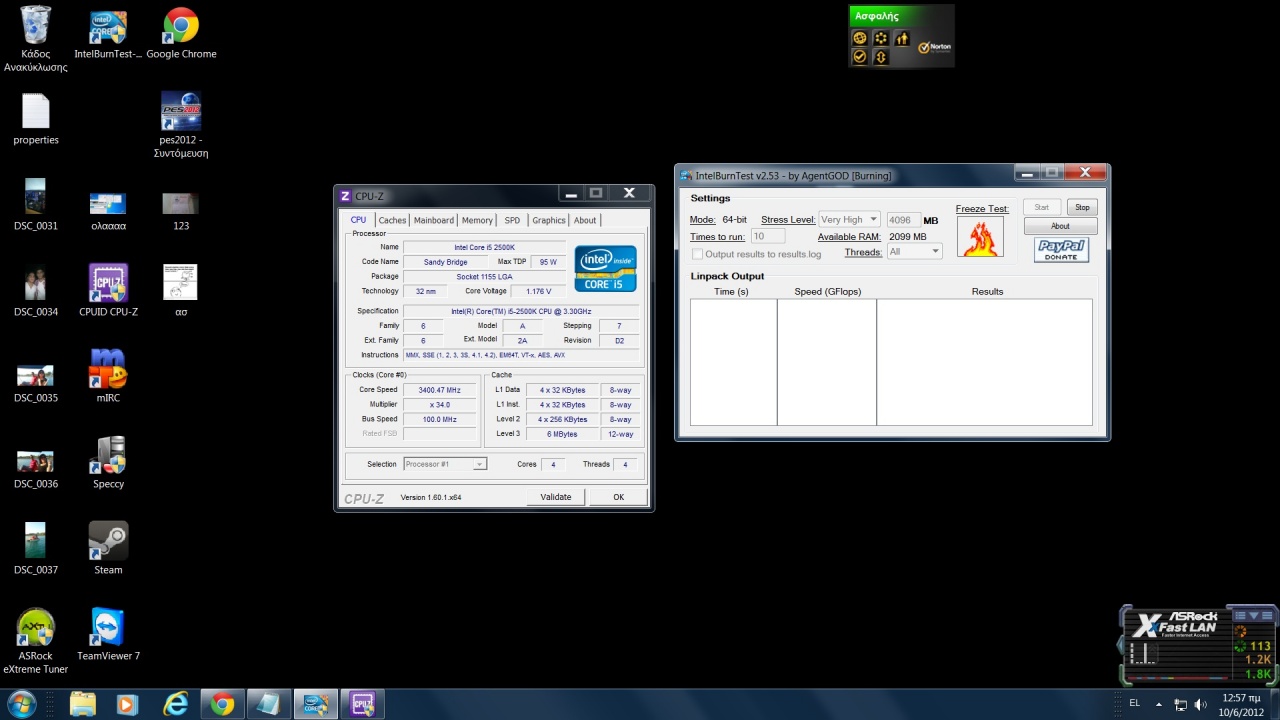Launch Windows Media Player from the taskbar

[127, 704]
